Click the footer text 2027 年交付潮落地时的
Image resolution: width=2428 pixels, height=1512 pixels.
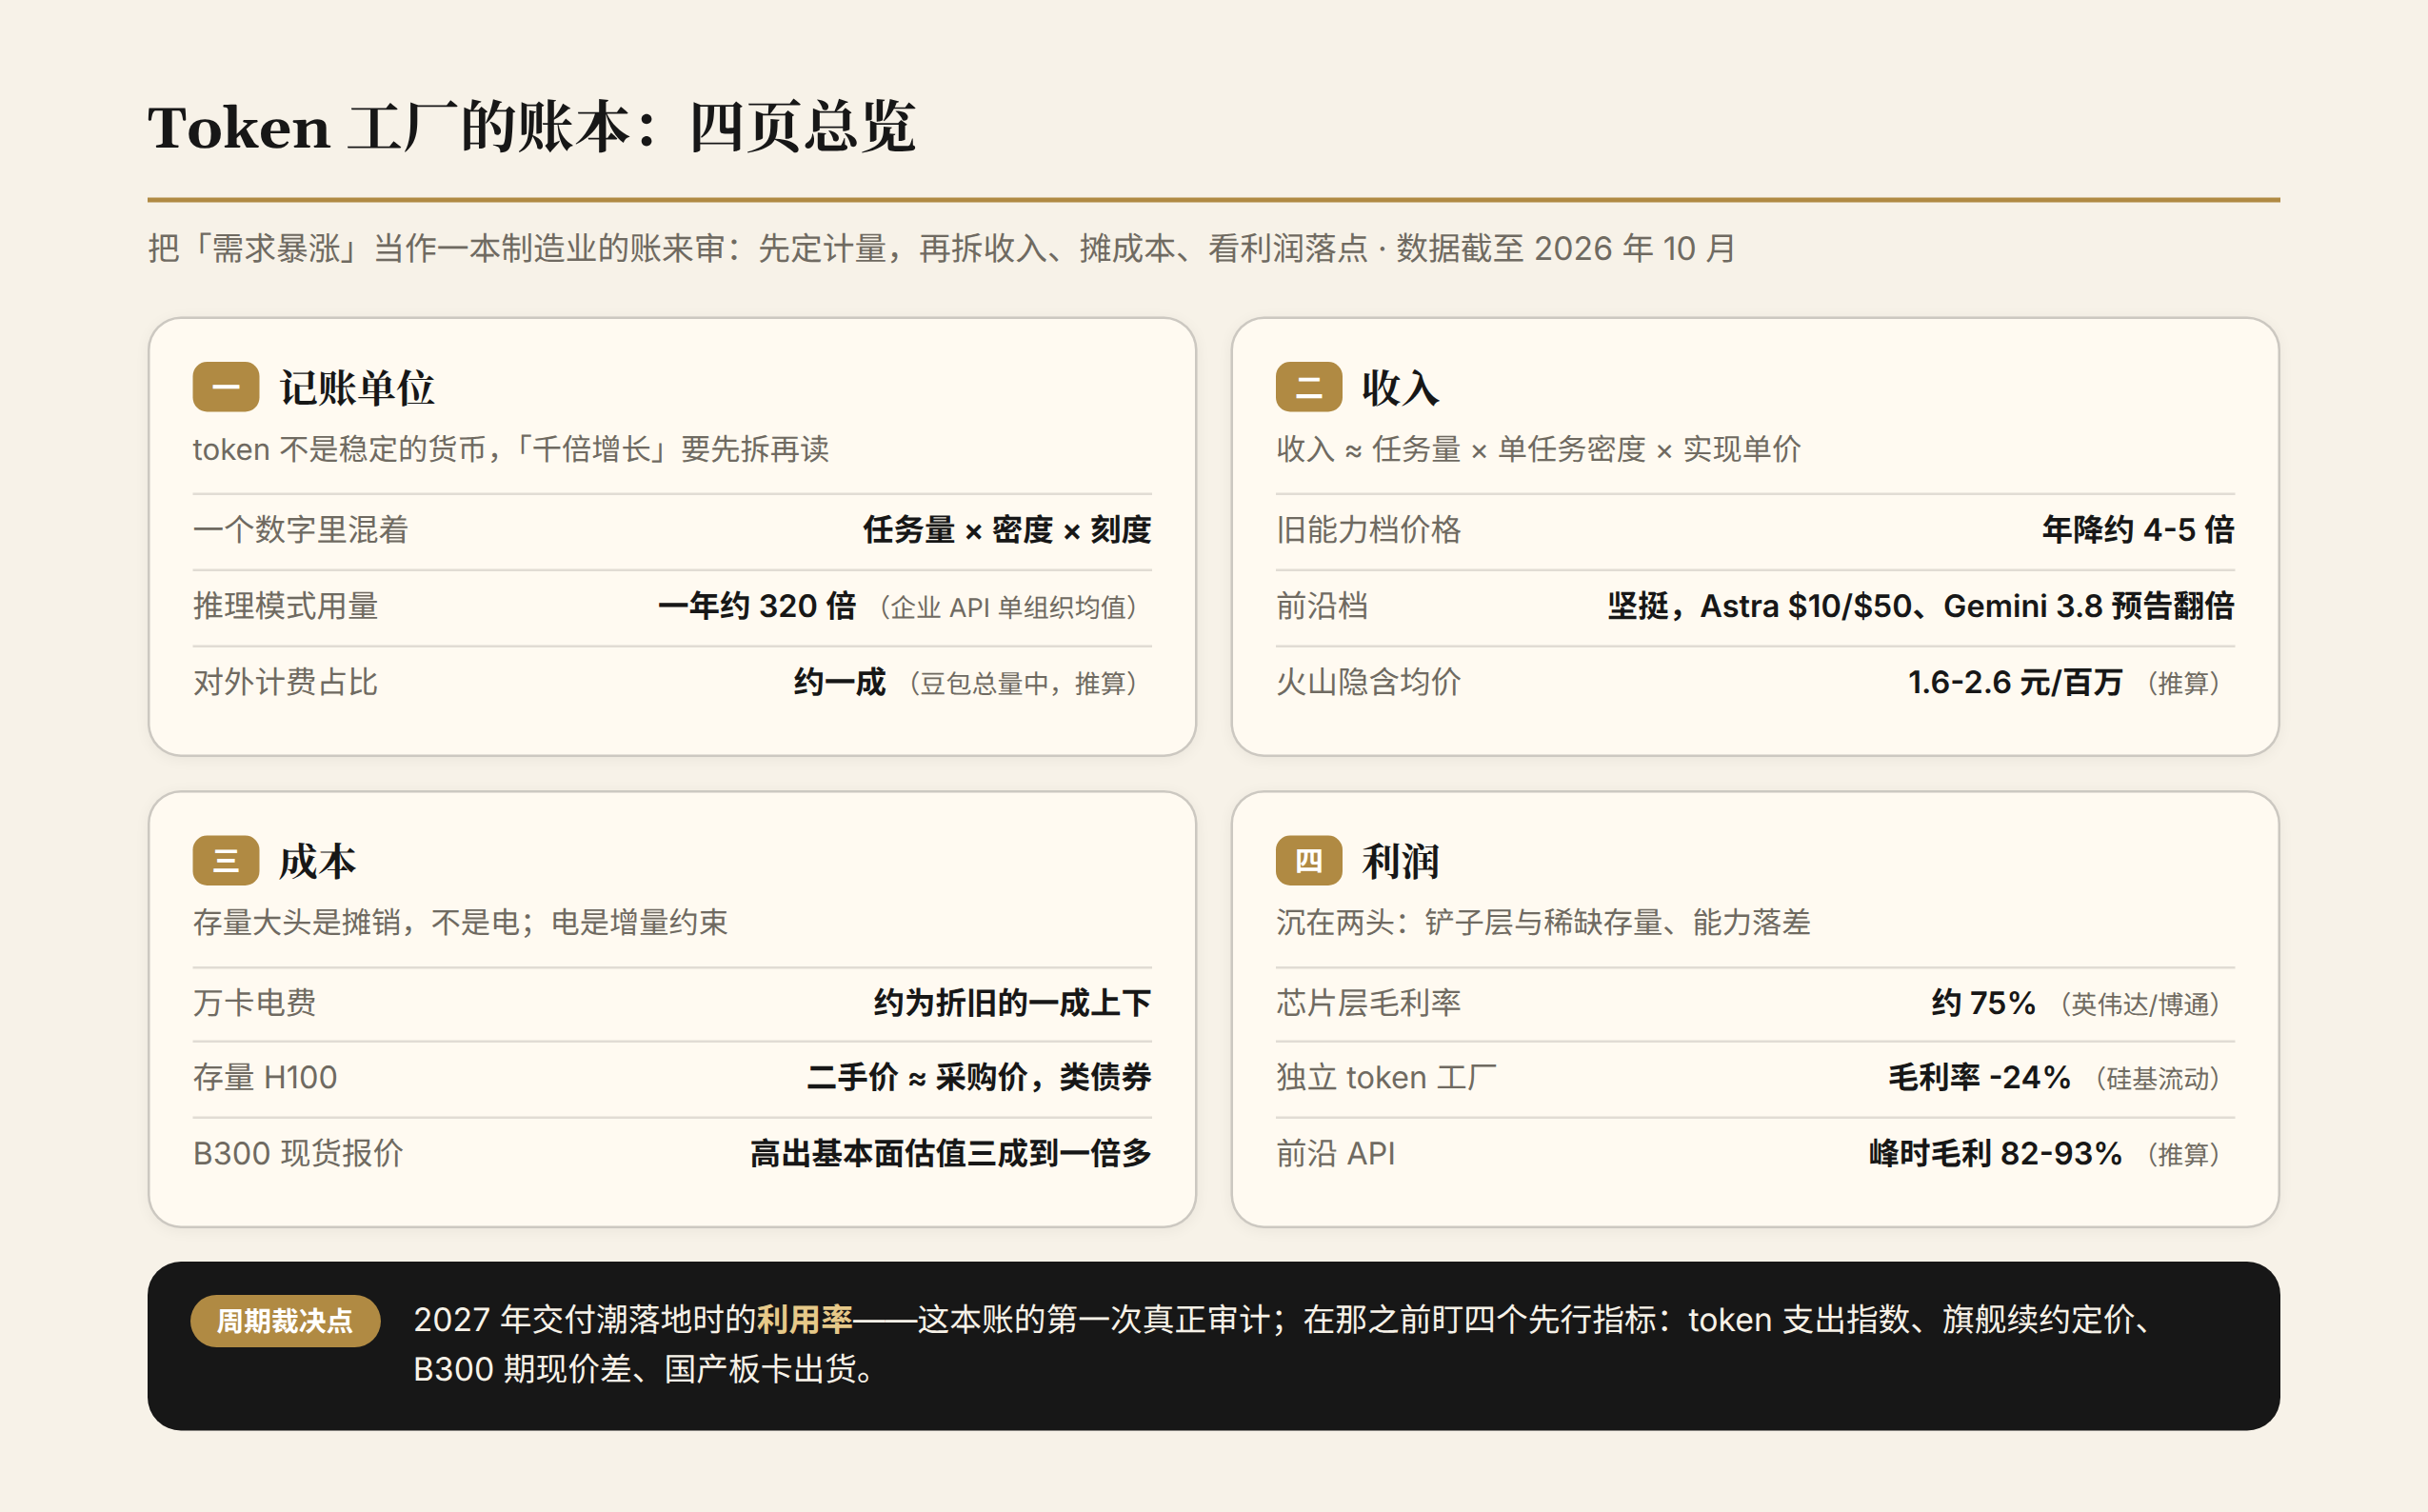point(585,1319)
